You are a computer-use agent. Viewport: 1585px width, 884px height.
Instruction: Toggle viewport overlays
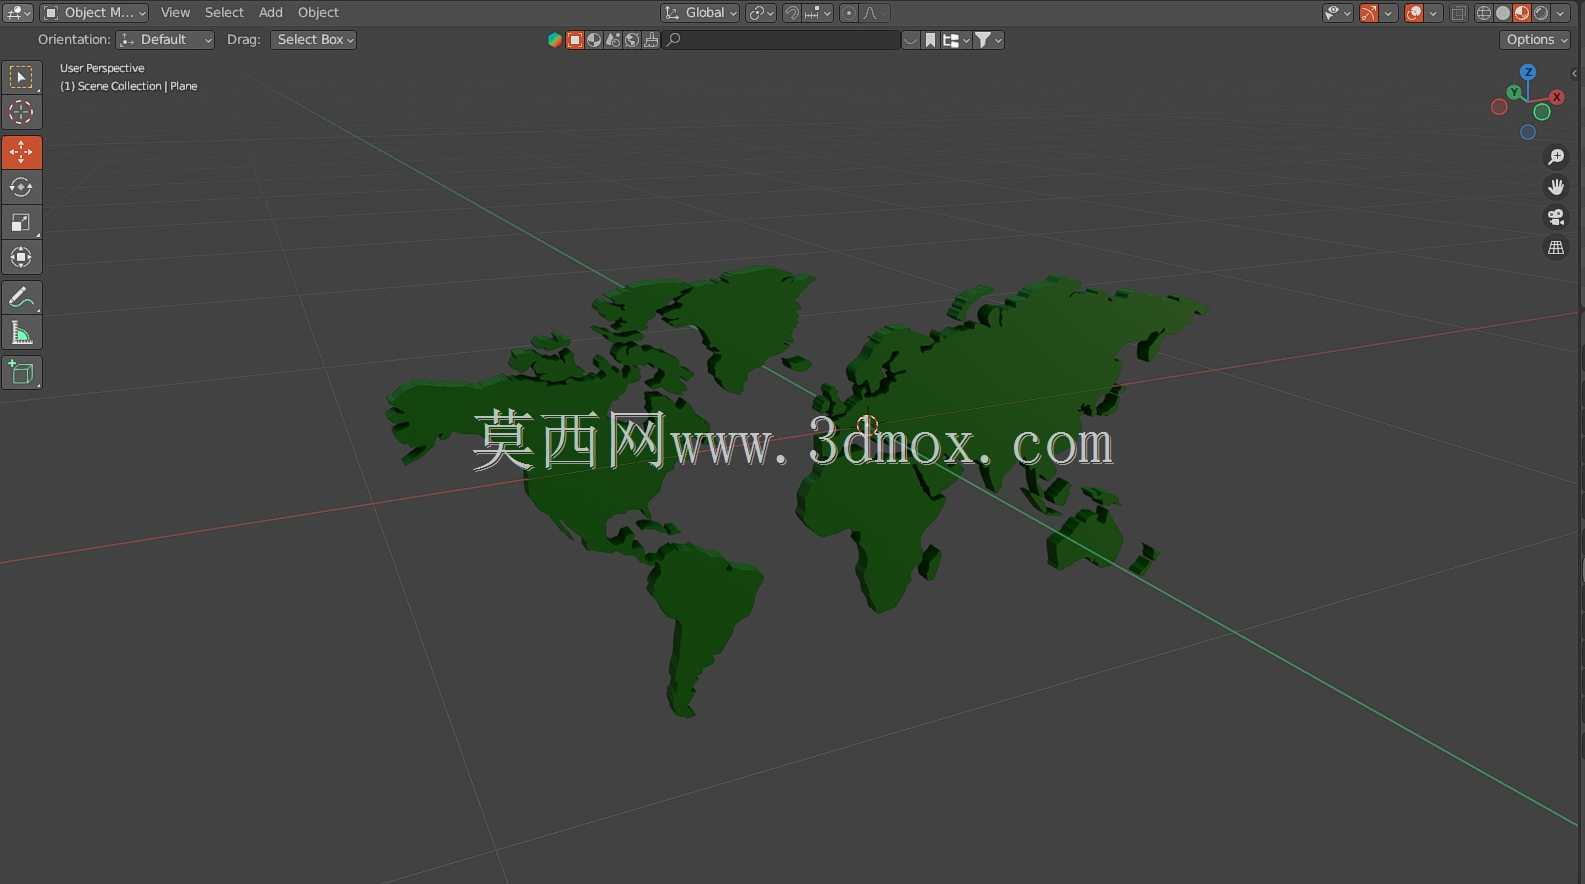point(1414,13)
